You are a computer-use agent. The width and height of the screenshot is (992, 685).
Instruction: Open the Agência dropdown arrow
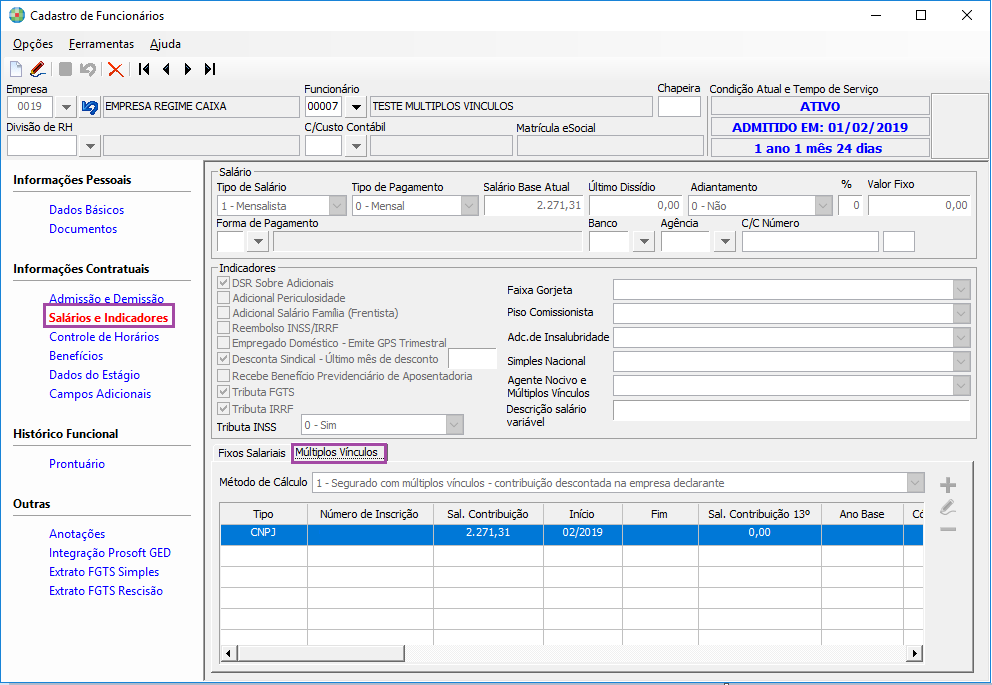(x=725, y=242)
